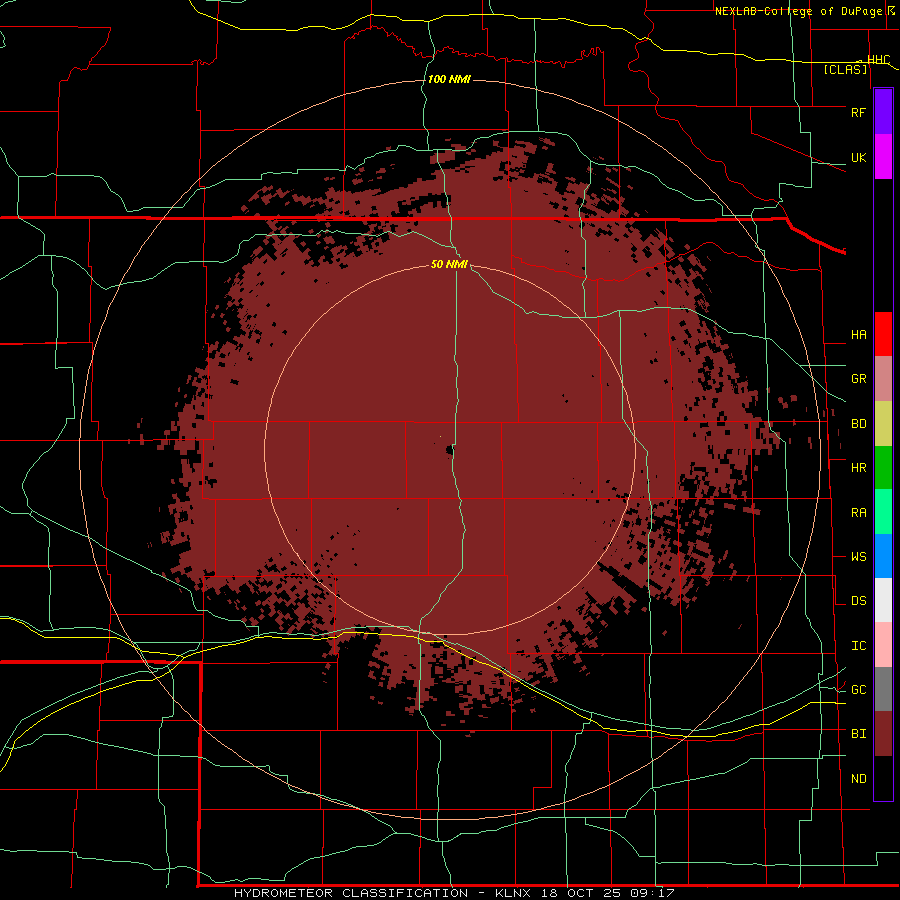Click the '100 NMI' range ring label

[449, 79]
